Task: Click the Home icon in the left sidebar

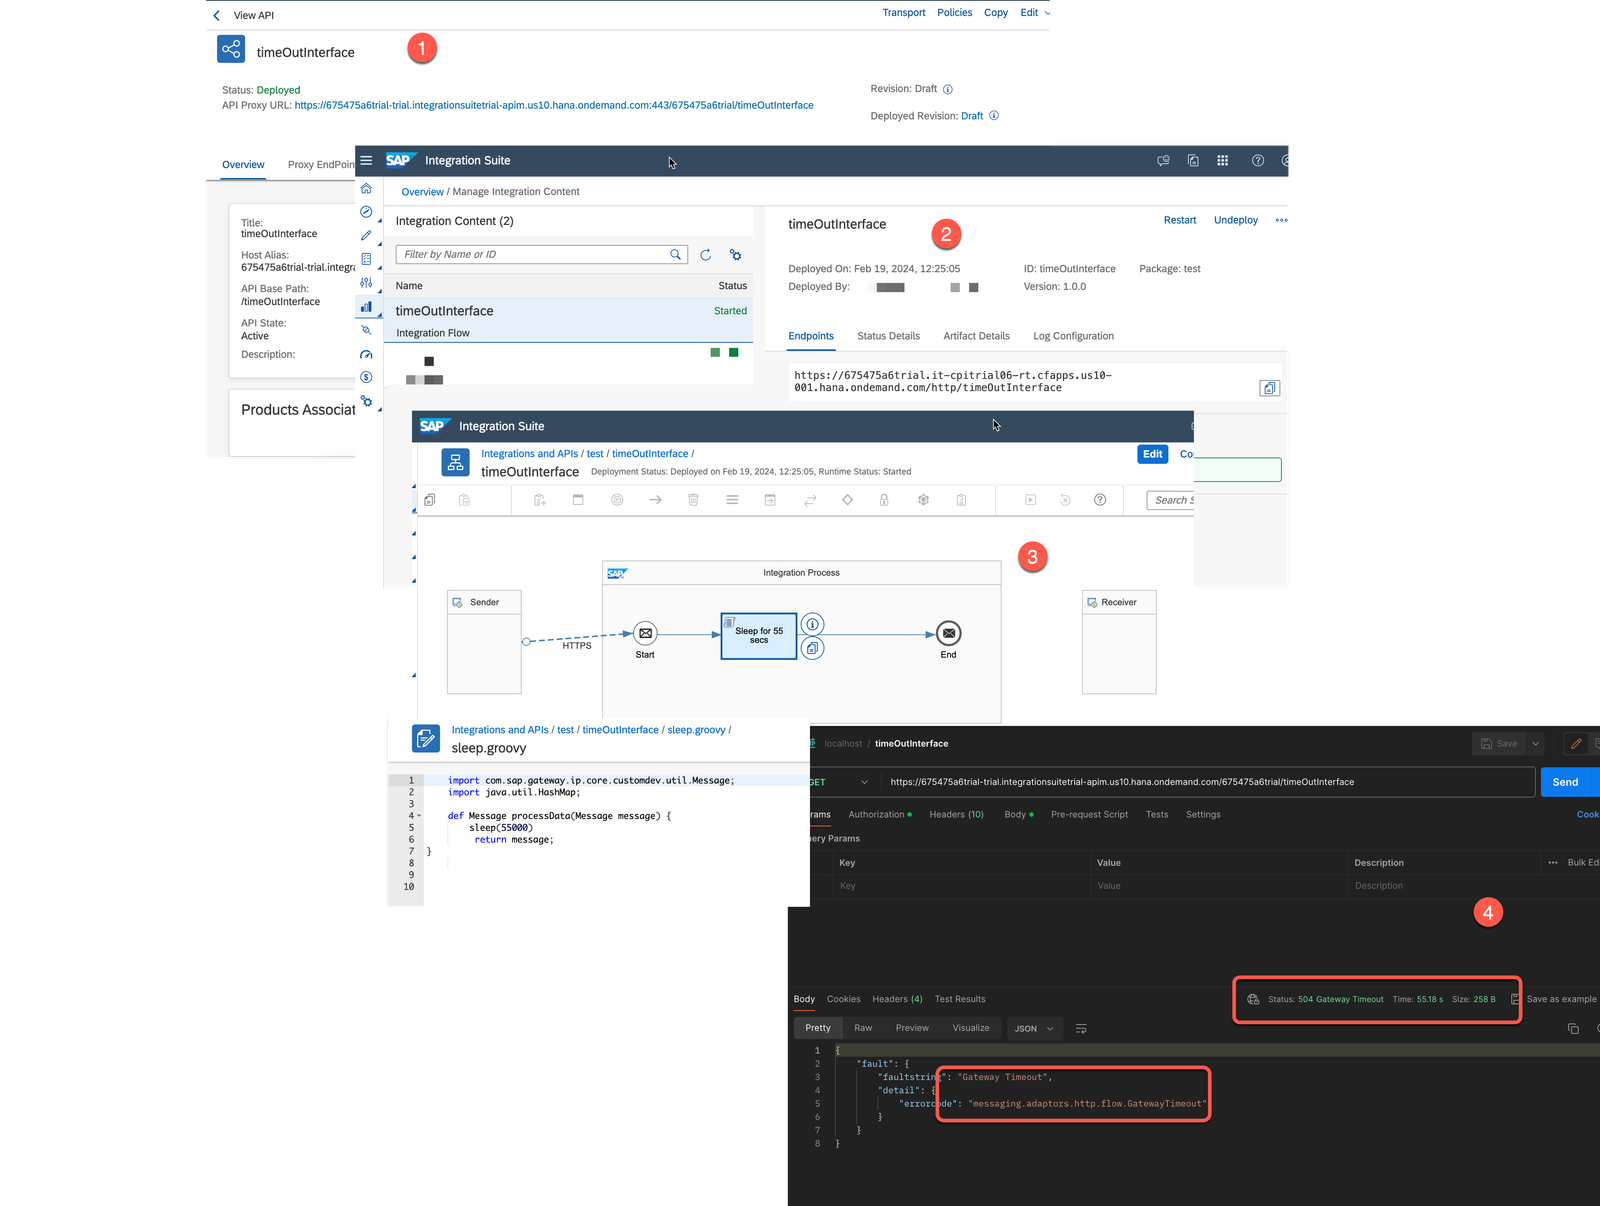Action: (x=366, y=189)
